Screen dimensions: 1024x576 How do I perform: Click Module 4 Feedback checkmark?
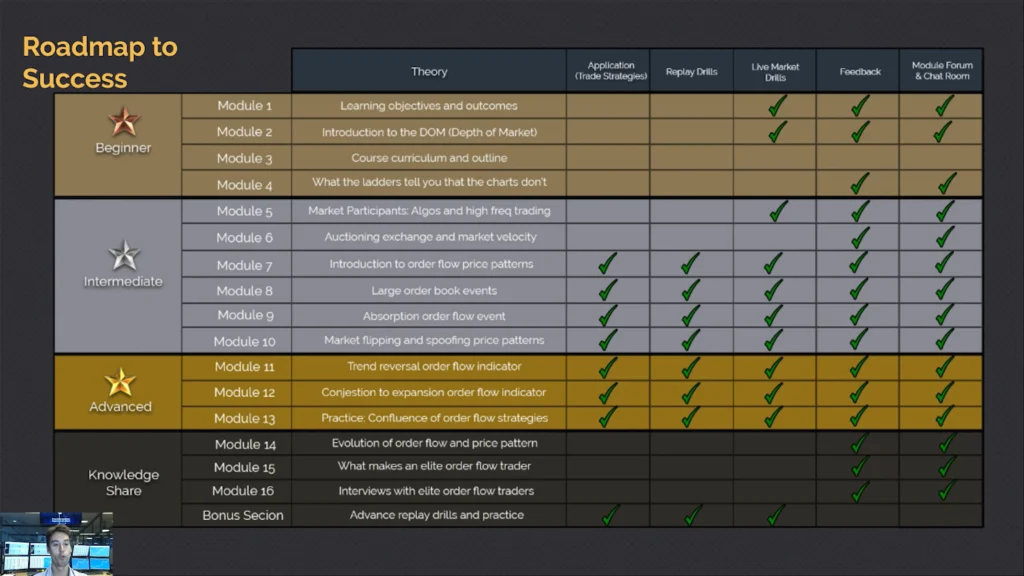tap(859, 184)
